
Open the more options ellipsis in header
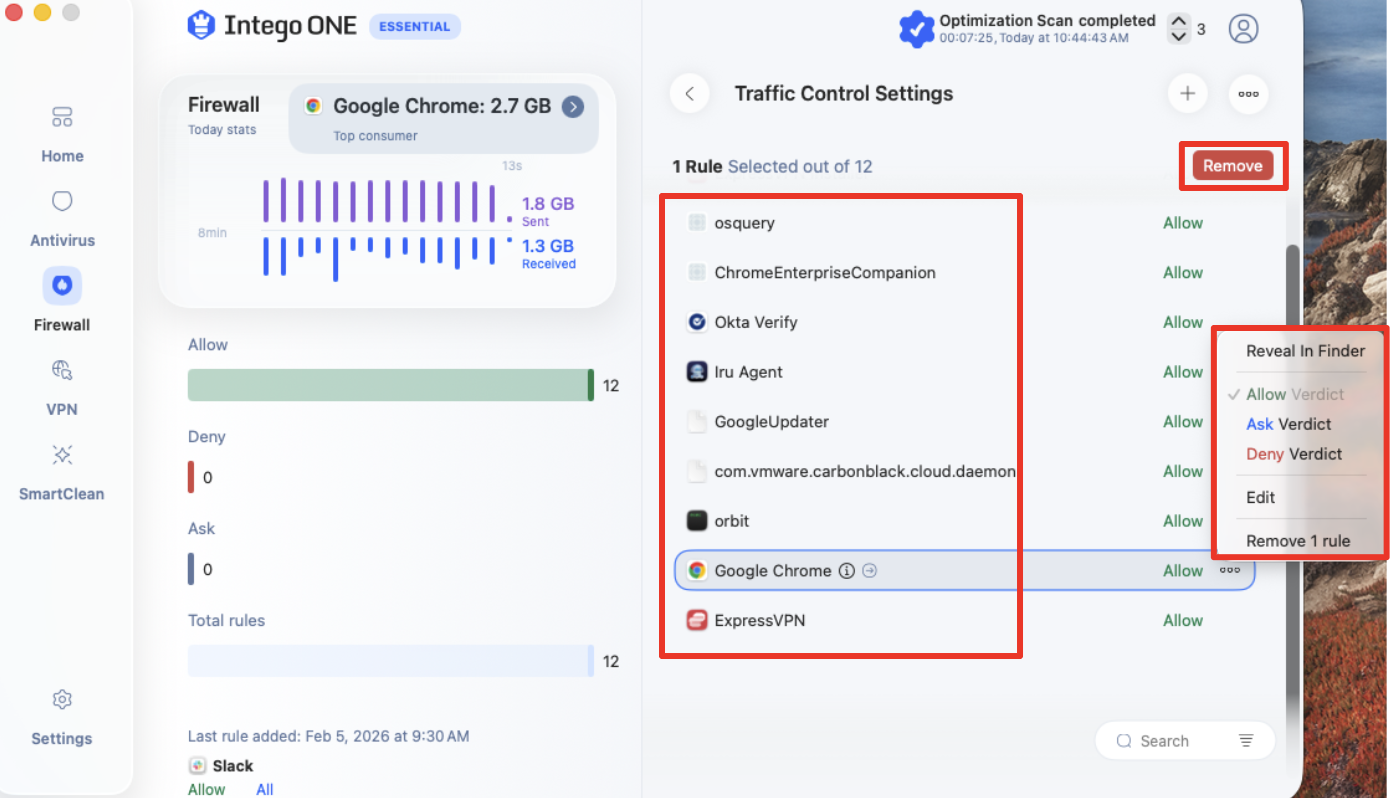(x=1248, y=94)
